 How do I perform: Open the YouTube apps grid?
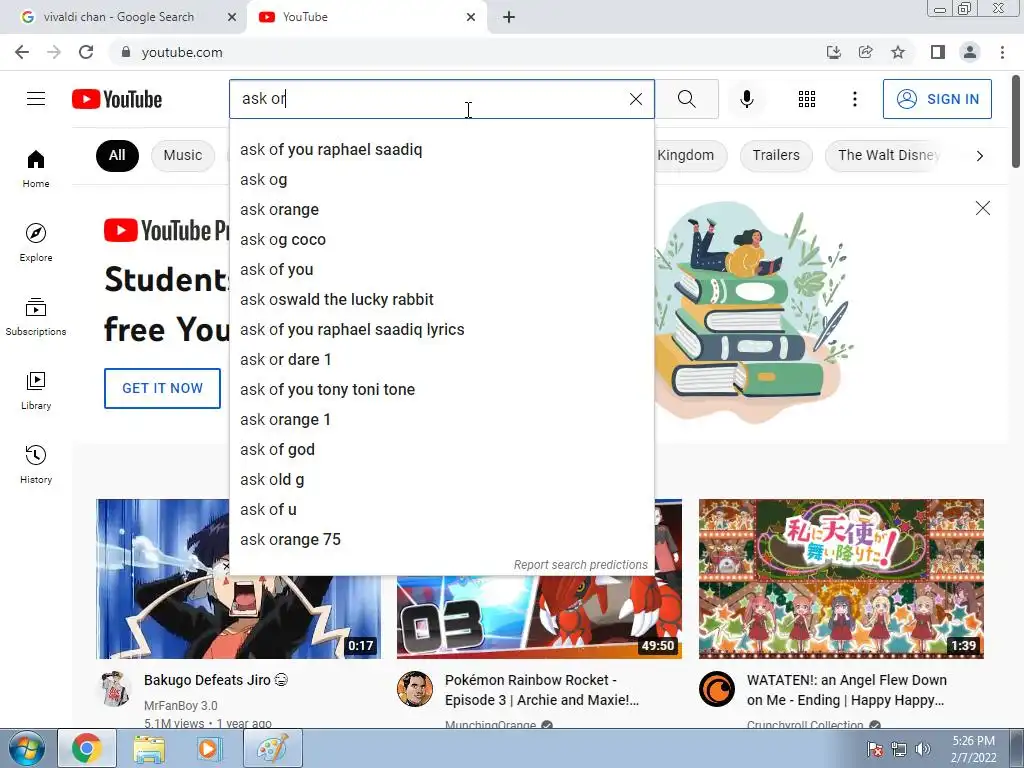coord(807,99)
